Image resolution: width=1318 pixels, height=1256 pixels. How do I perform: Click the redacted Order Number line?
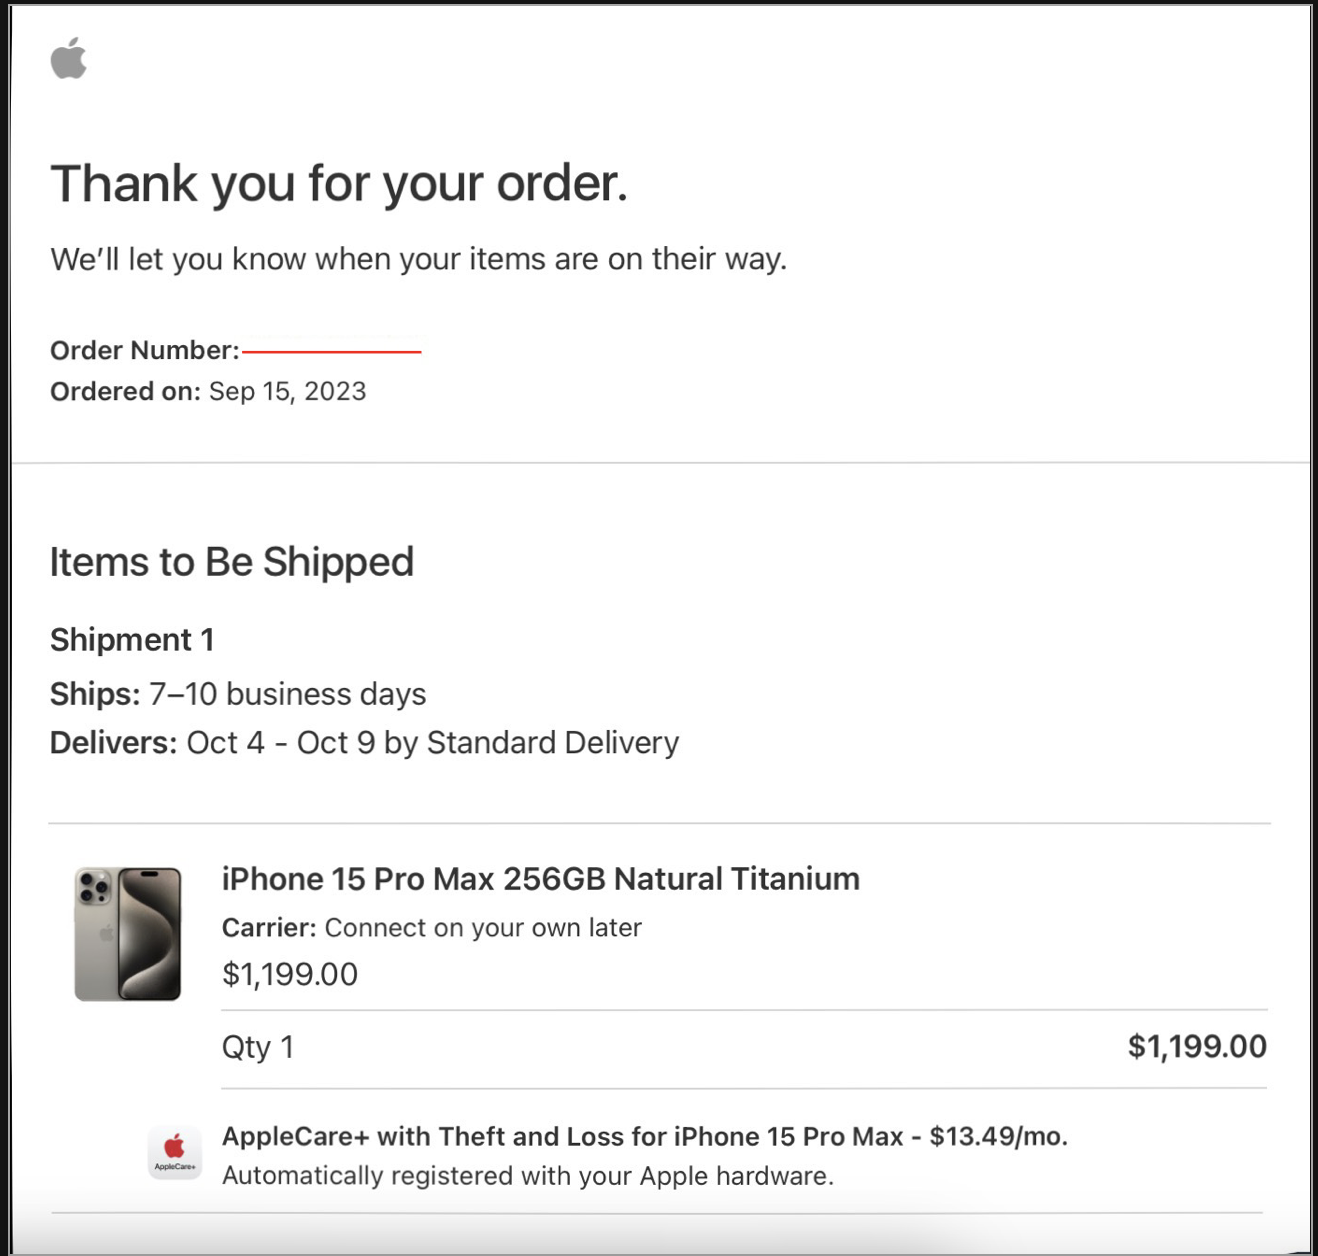point(332,352)
